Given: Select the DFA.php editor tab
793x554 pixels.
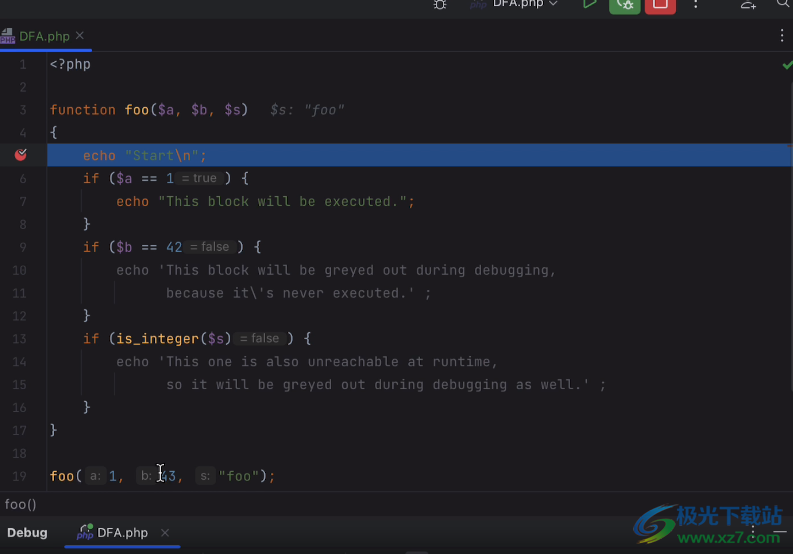Looking at the screenshot, I should (45, 36).
